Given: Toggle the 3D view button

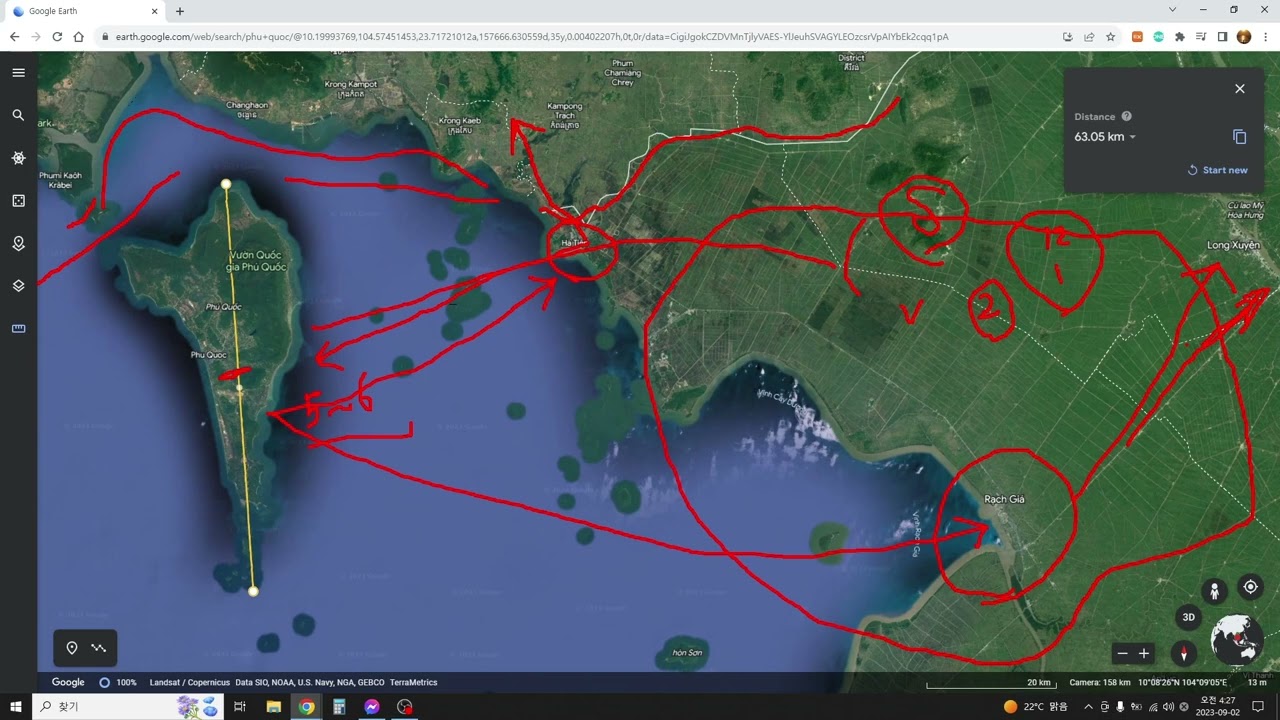Looking at the screenshot, I should point(1188,617).
